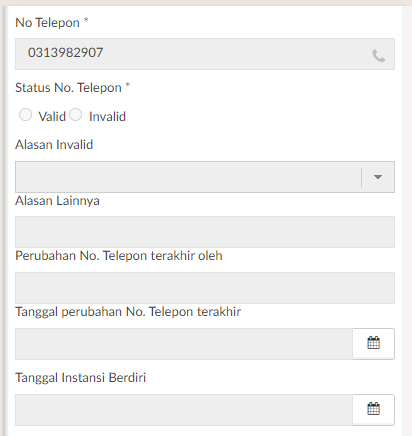
Task: Click the Invalid label text
Action: click(107, 117)
